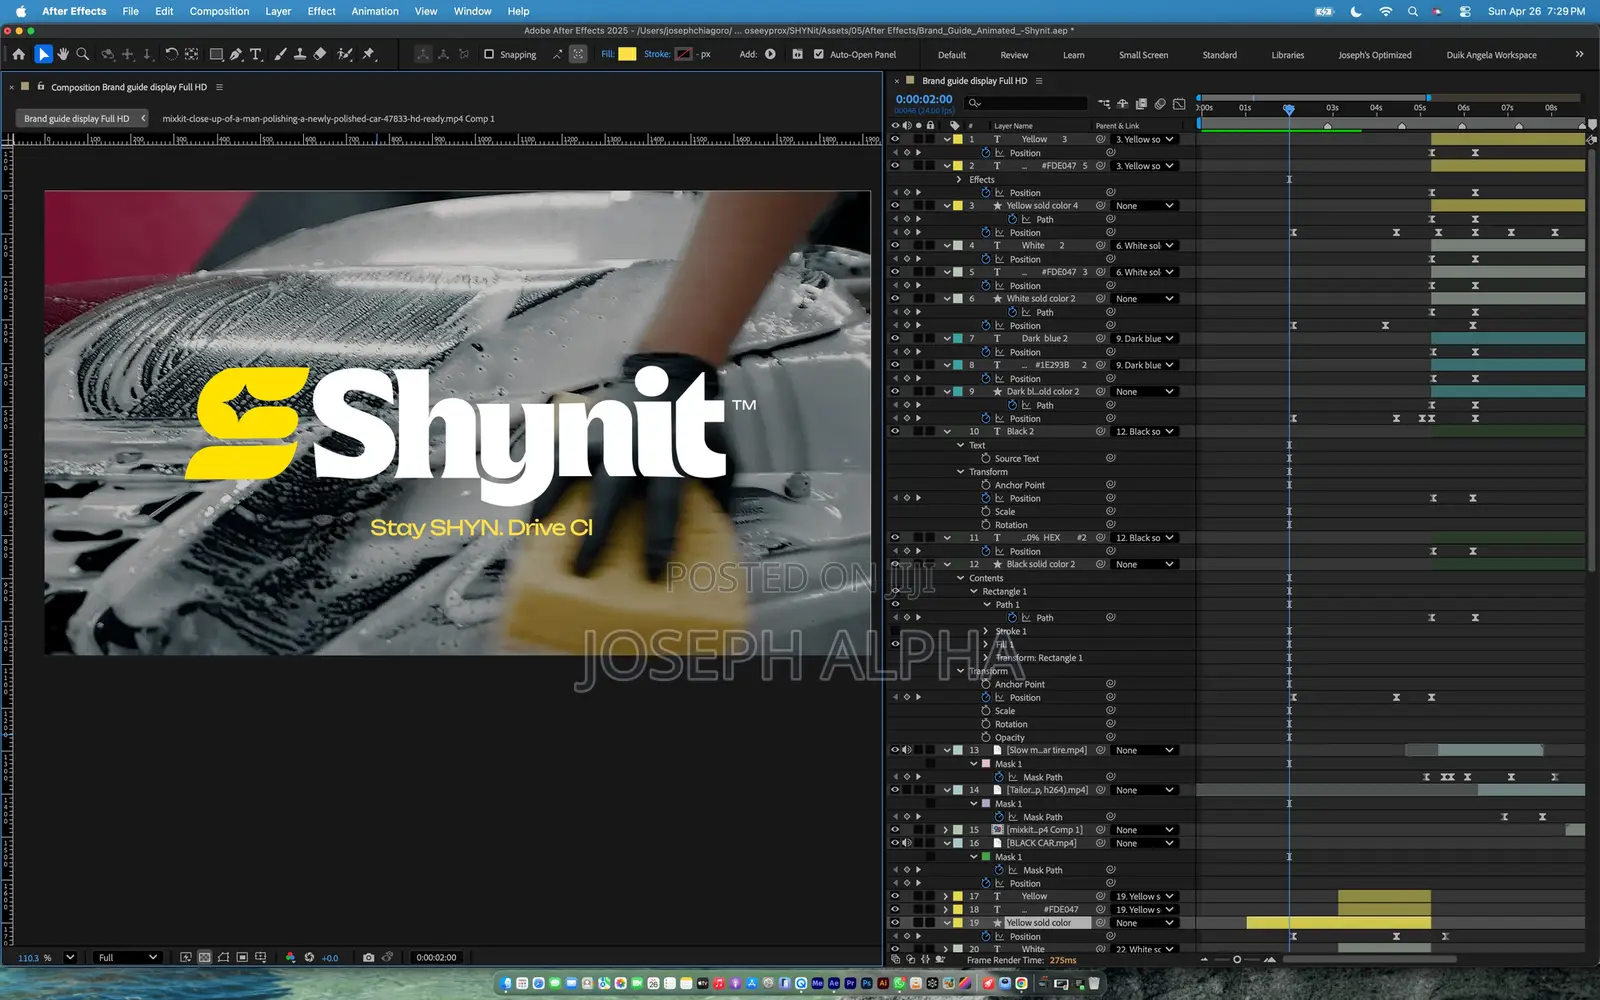Select the Hand tool
1600x1000 pixels.
pyautogui.click(x=63, y=54)
